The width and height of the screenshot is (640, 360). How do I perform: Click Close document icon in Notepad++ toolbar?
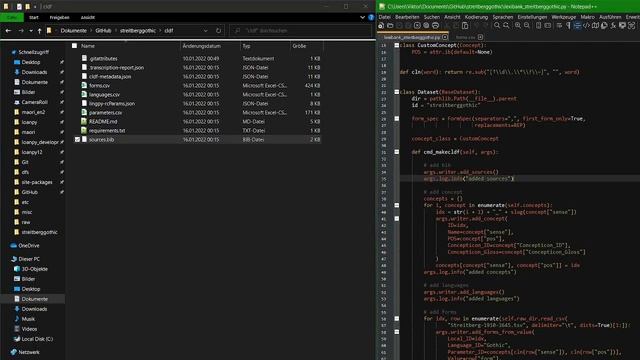(417, 25)
